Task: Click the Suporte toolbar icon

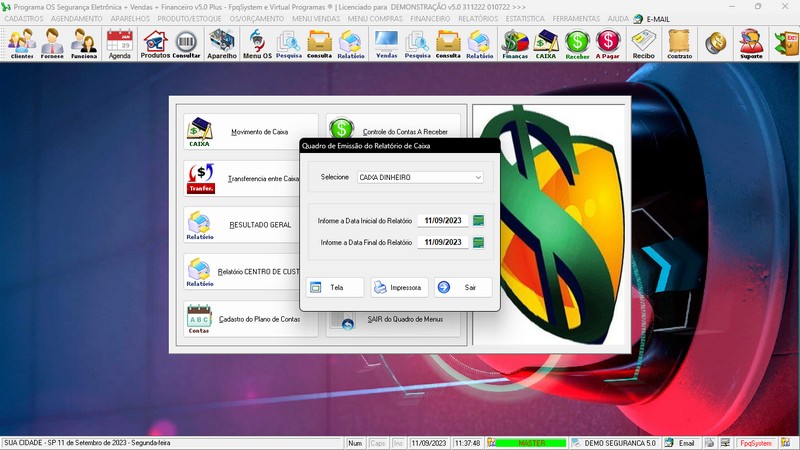Action: 750,44
